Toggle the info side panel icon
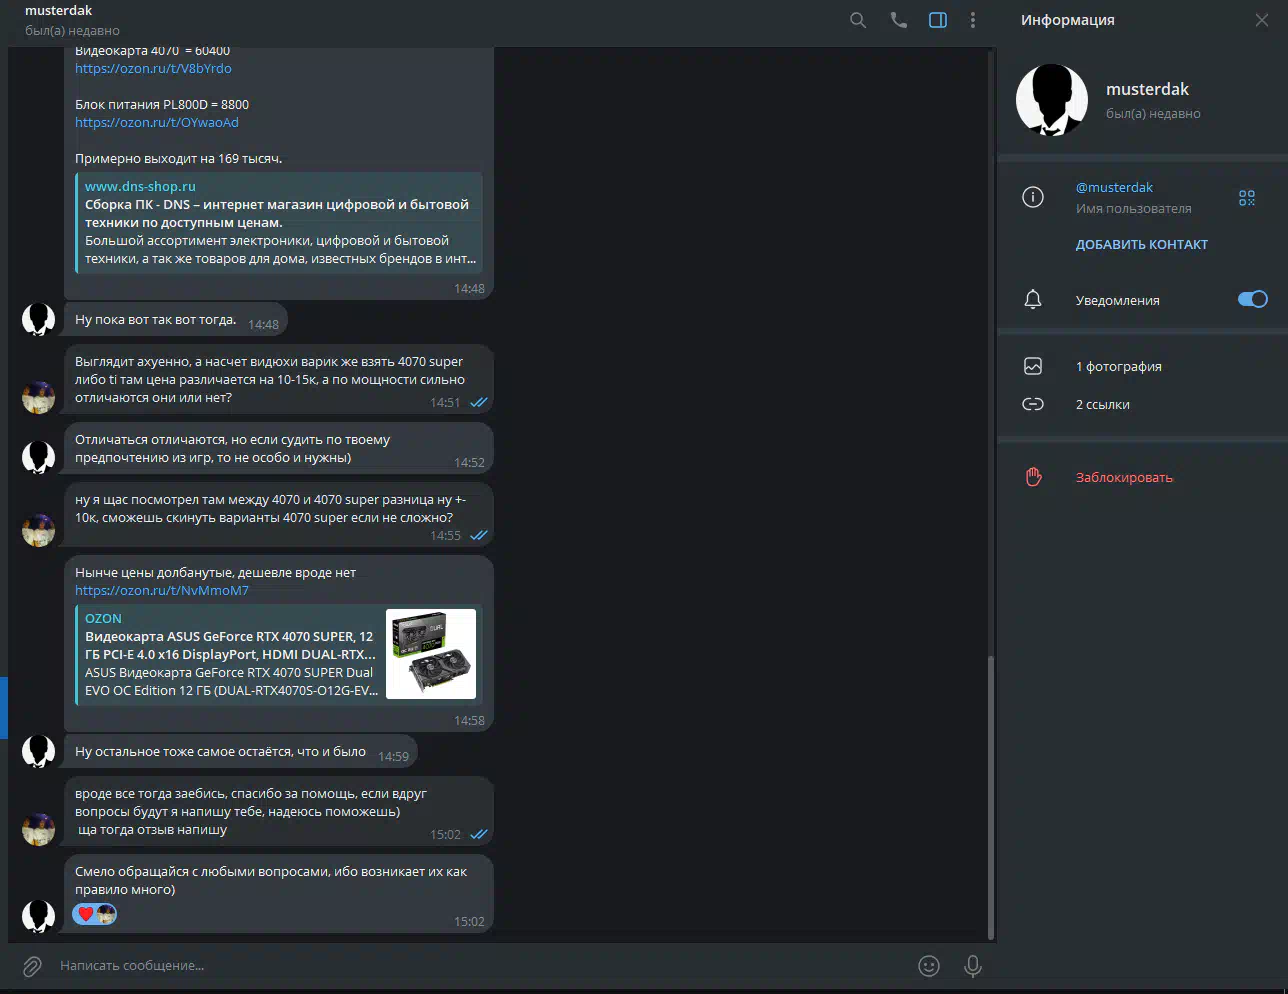 click(938, 20)
